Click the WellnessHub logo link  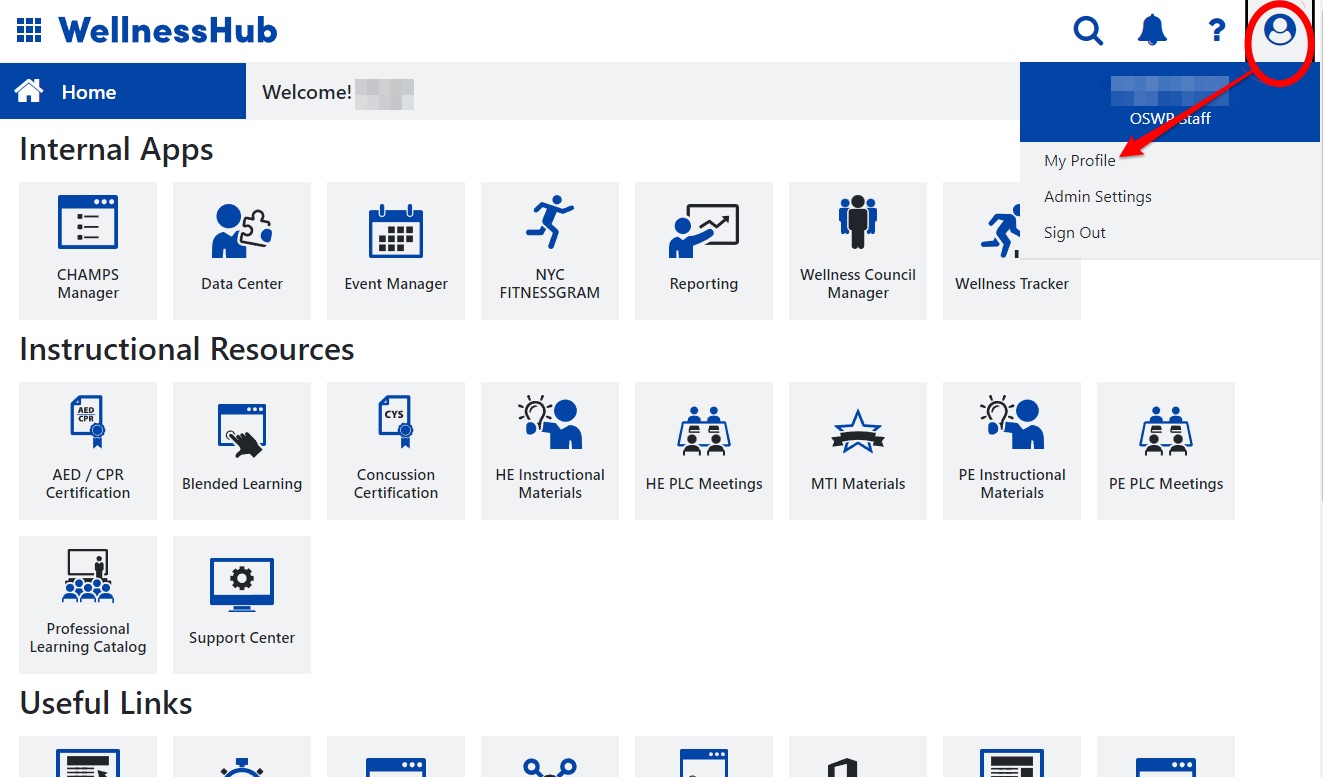(167, 31)
